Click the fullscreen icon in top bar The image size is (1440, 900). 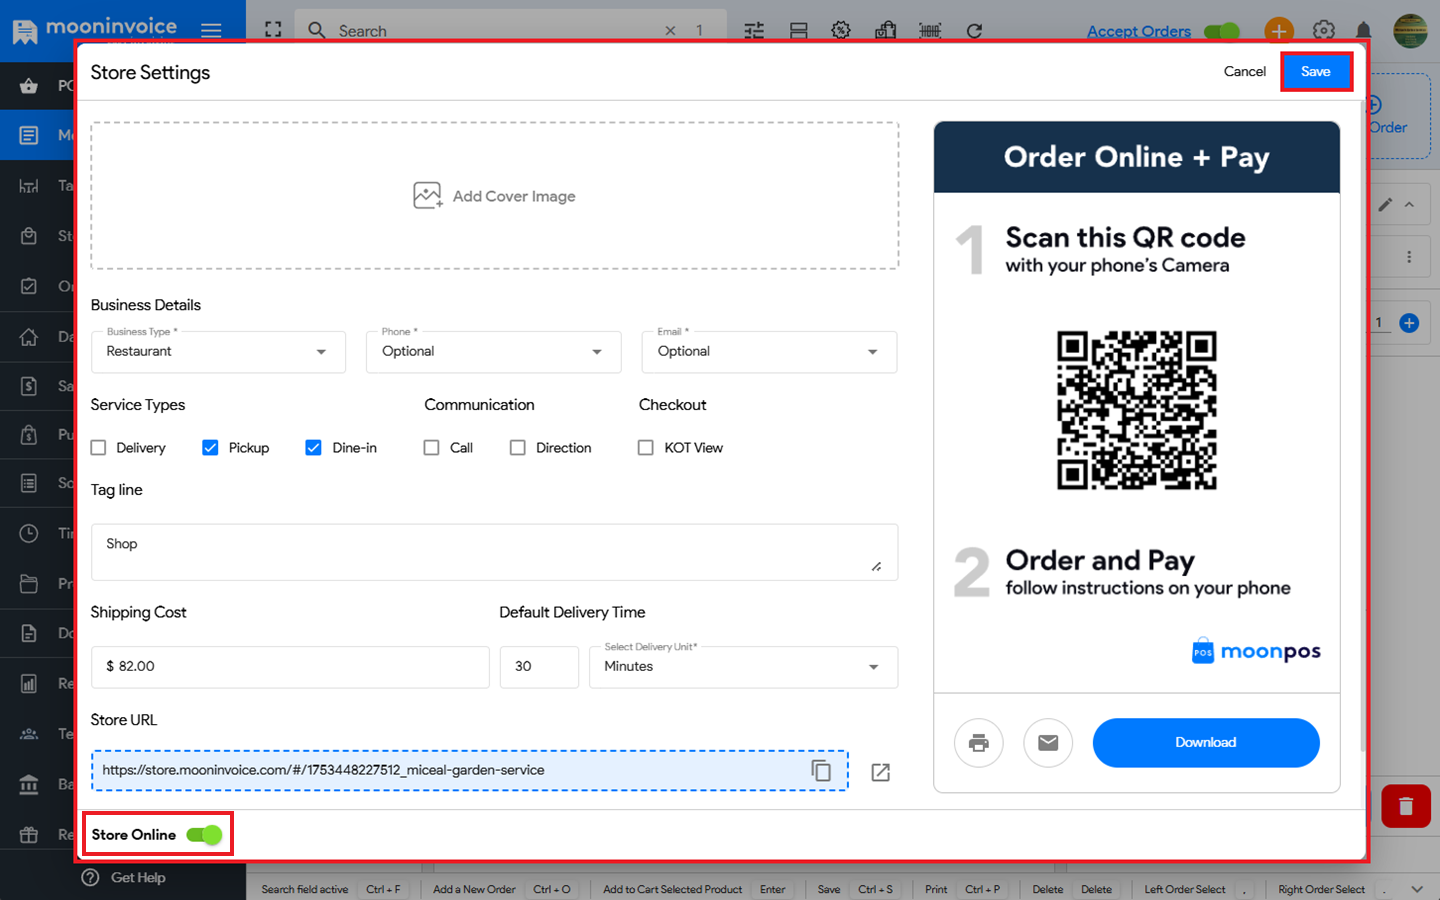click(273, 30)
